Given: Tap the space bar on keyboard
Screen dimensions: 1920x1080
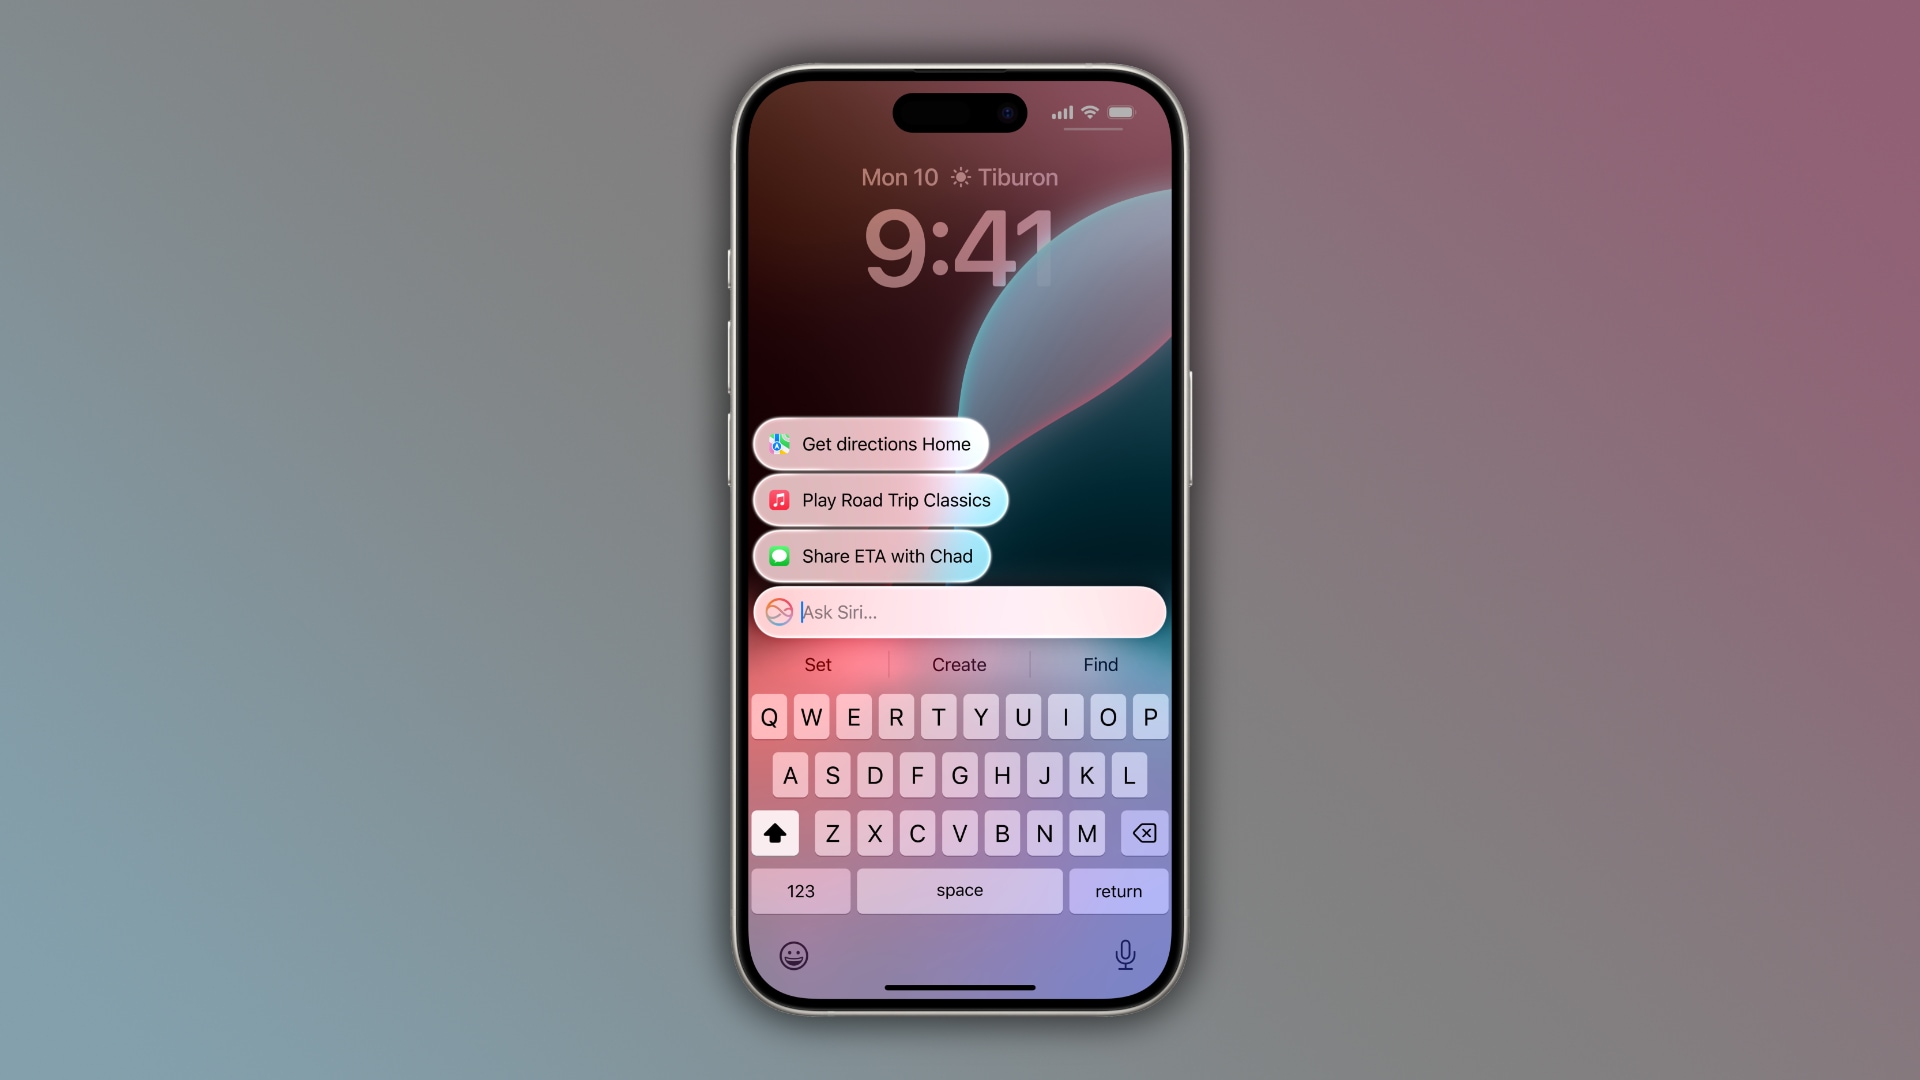Looking at the screenshot, I should (960, 890).
